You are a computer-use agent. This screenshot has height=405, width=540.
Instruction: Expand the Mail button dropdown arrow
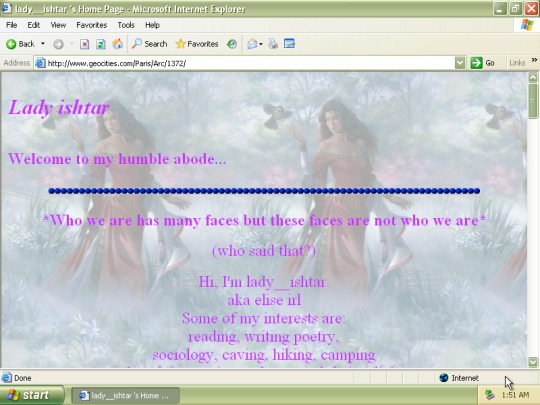[x=261, y=44]
